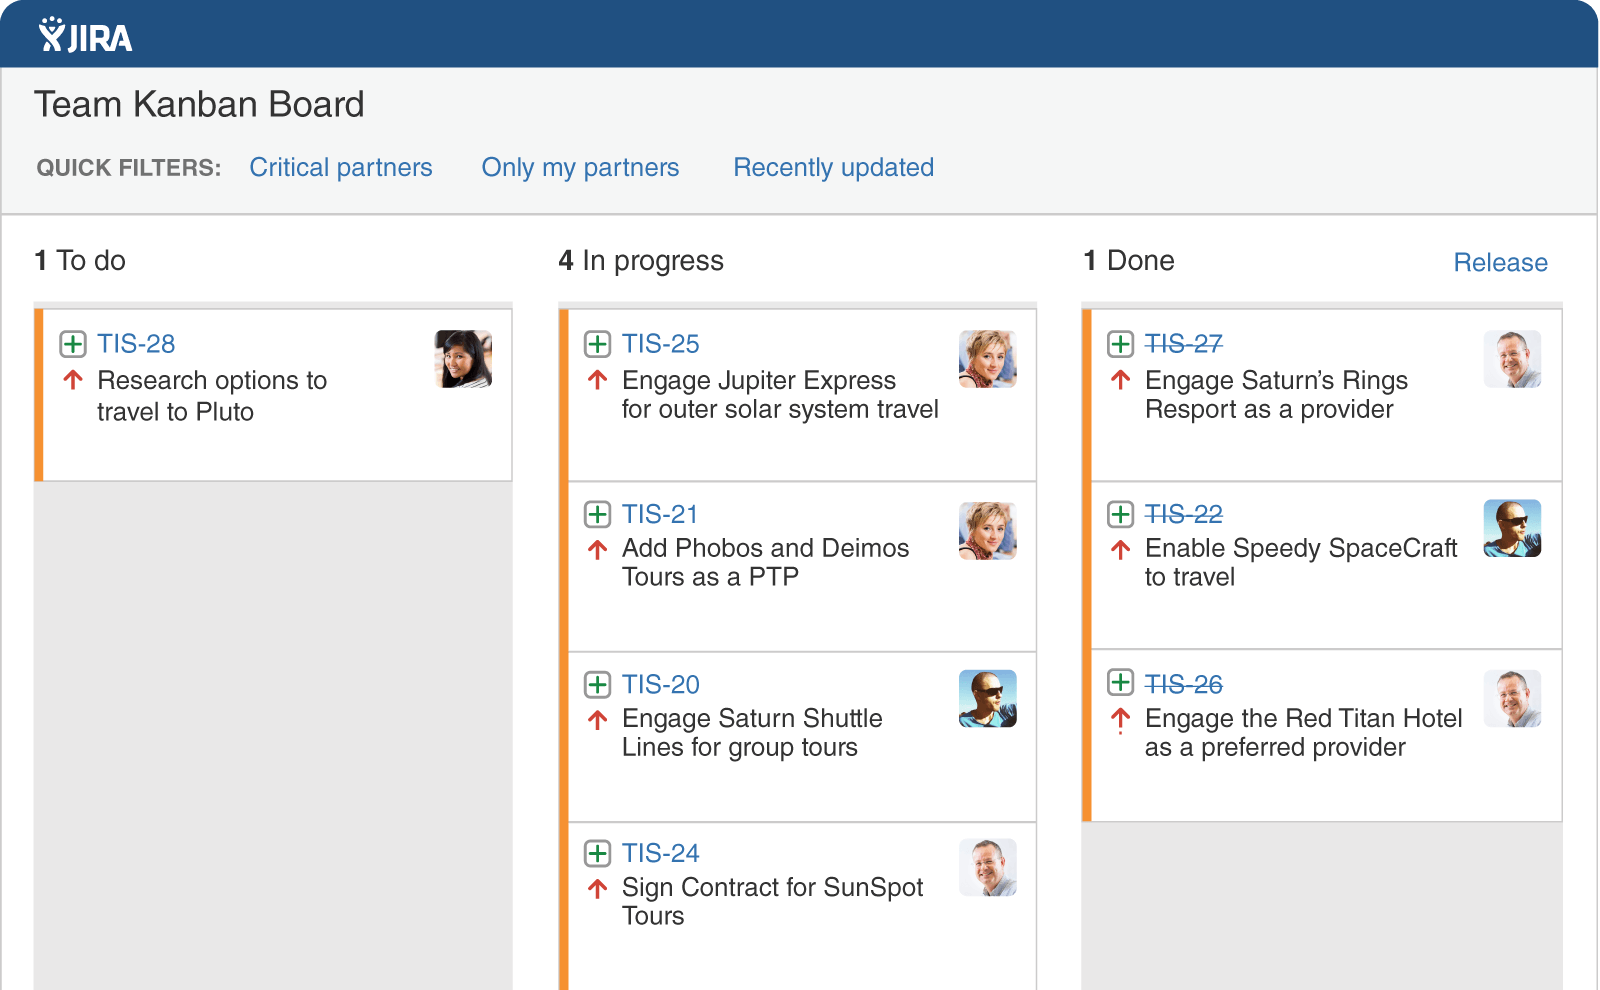Toggle the Only my partners filter
The height and width of the screenshot is (990, 1600).
pos(580,167)
